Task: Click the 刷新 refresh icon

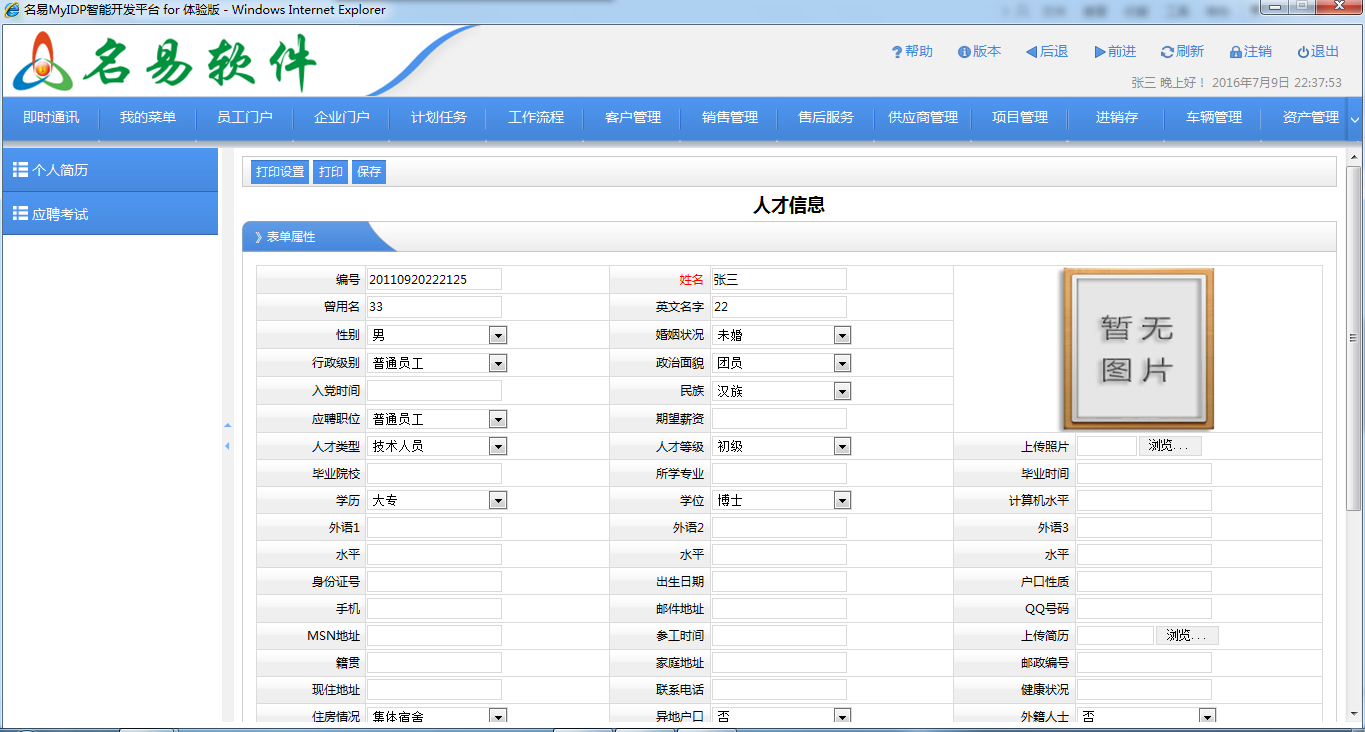Action: click(x=1166, y=52)
